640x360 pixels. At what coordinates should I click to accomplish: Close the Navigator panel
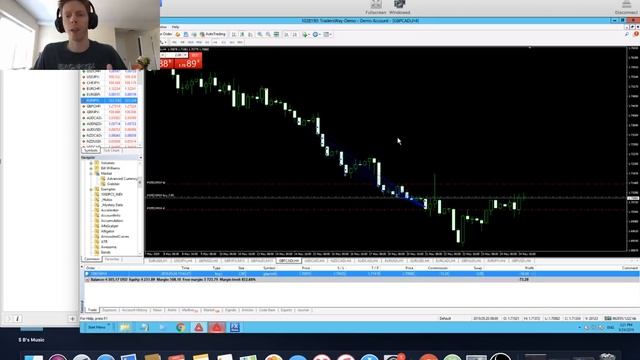[141, 158]
